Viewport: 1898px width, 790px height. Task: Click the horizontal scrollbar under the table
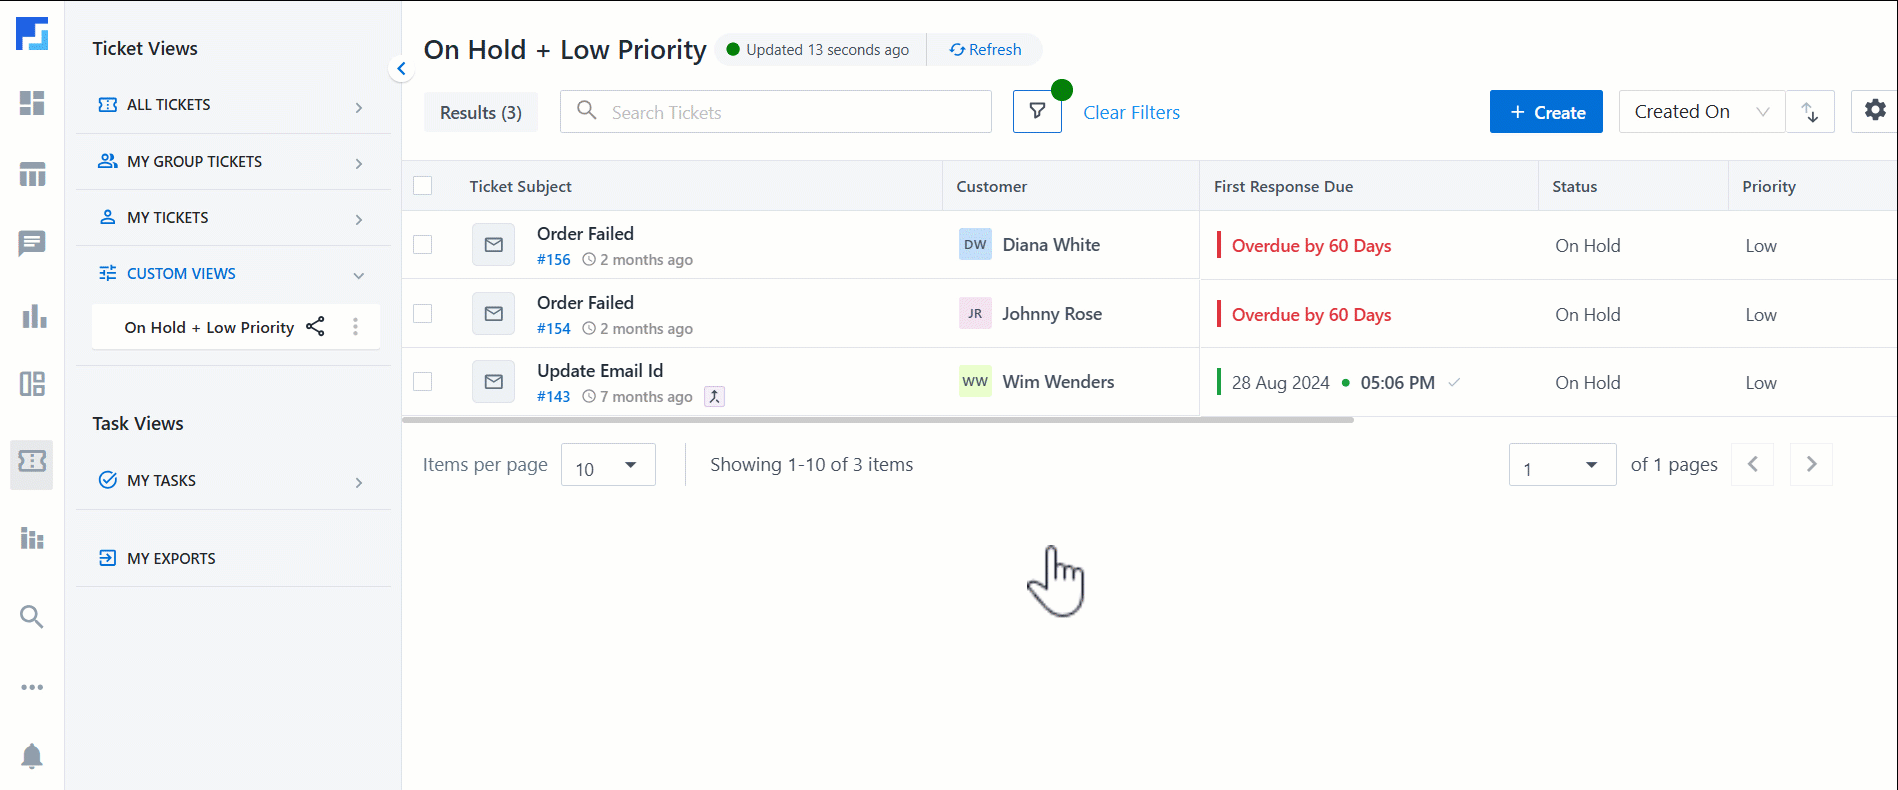[878, 420]
